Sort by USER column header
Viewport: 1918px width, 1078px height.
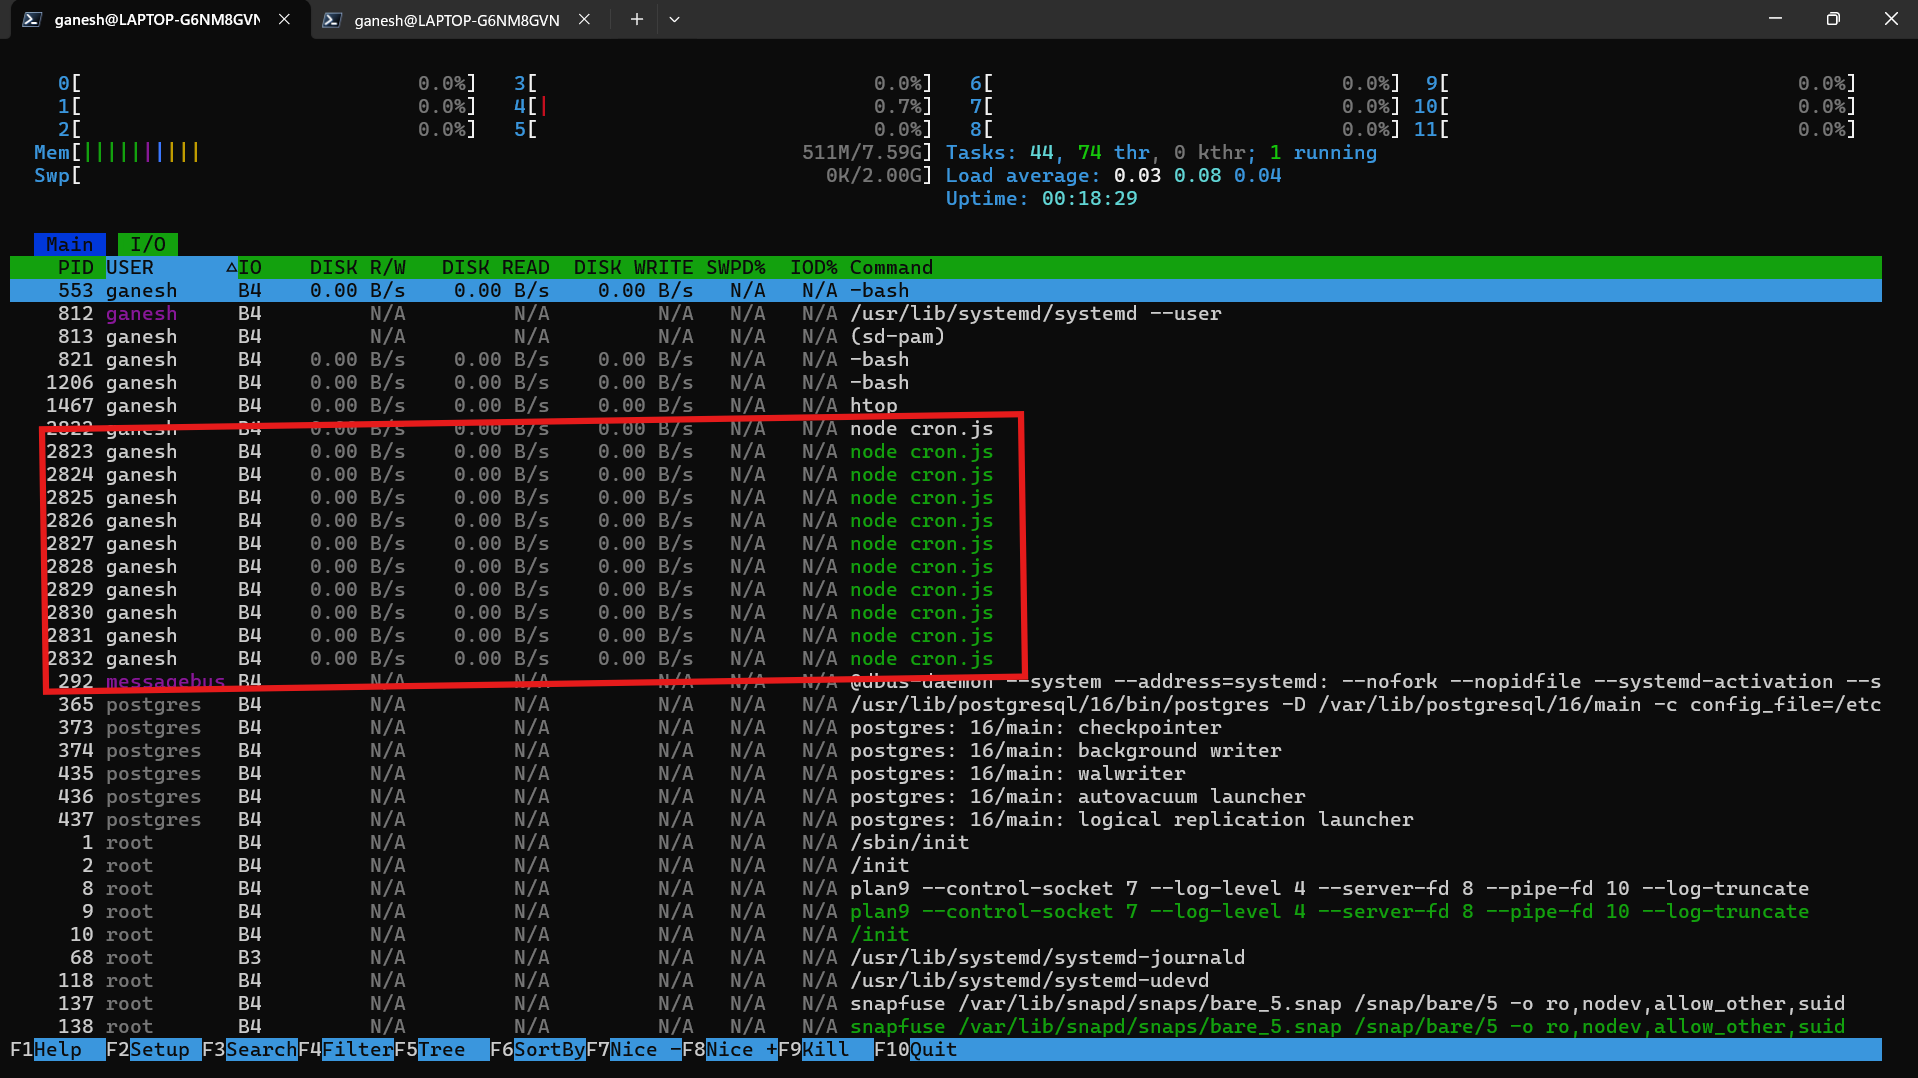130,267
